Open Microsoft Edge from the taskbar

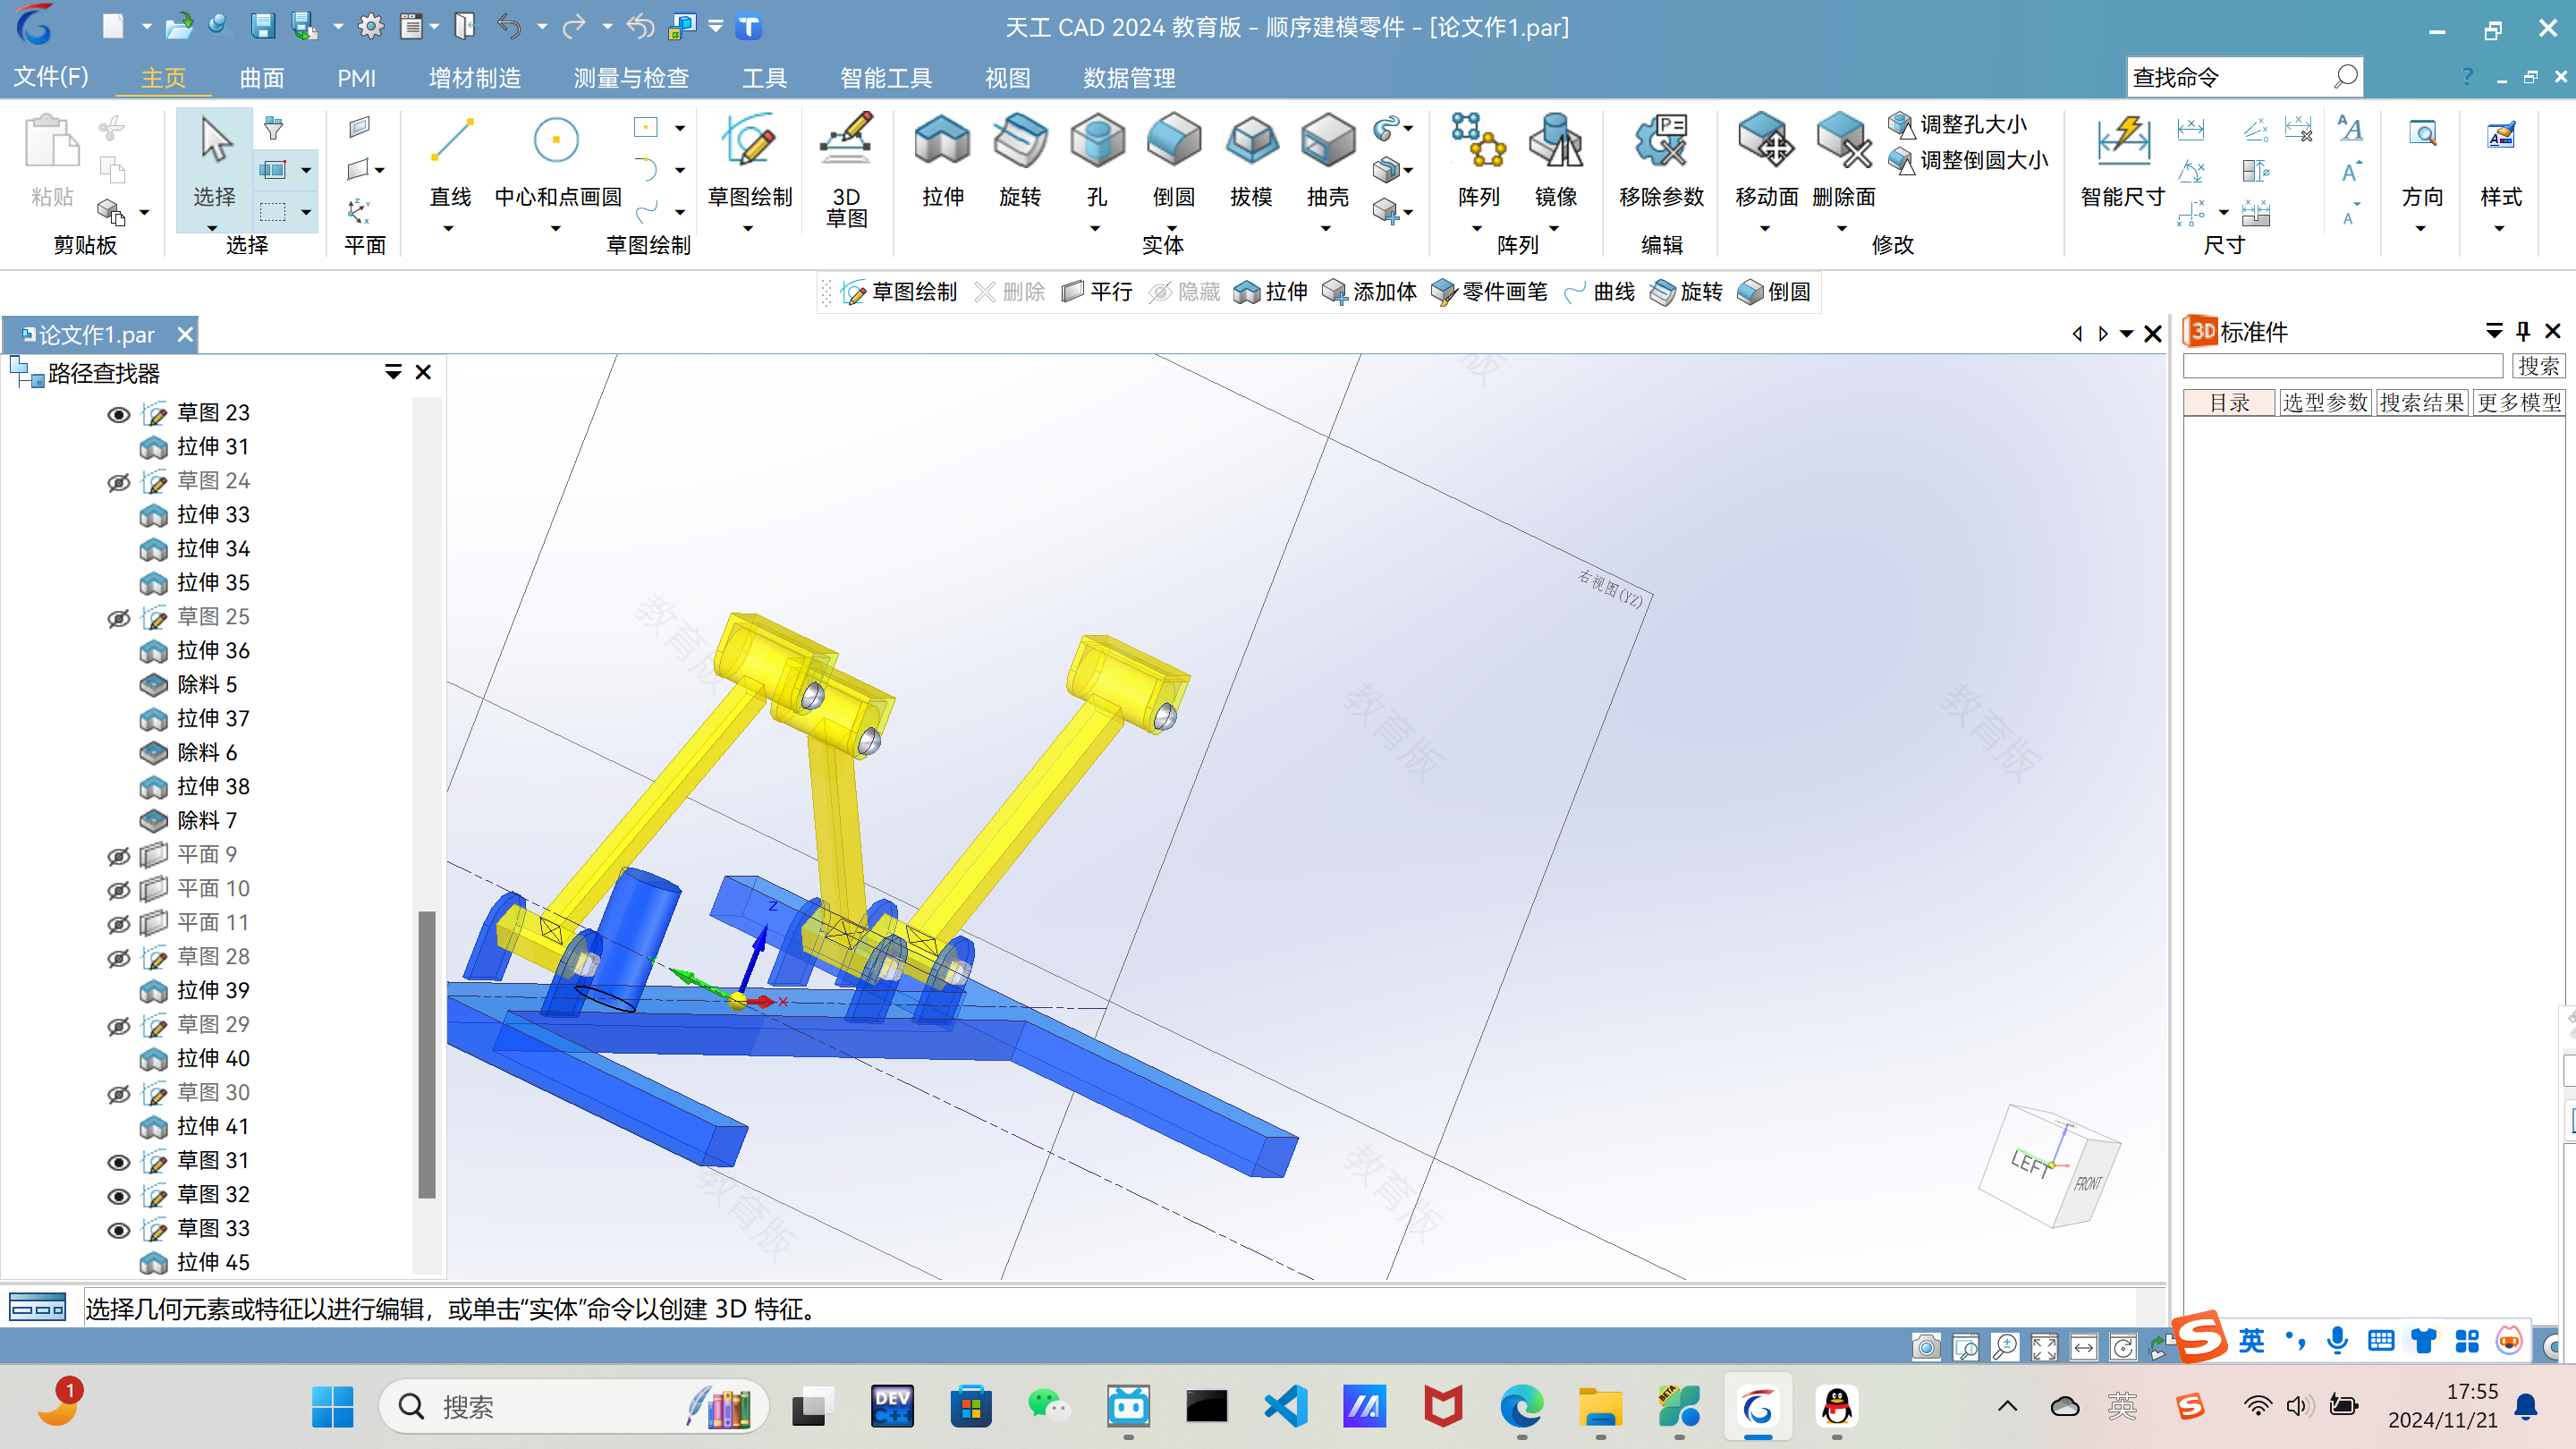pos(1521,1406)
